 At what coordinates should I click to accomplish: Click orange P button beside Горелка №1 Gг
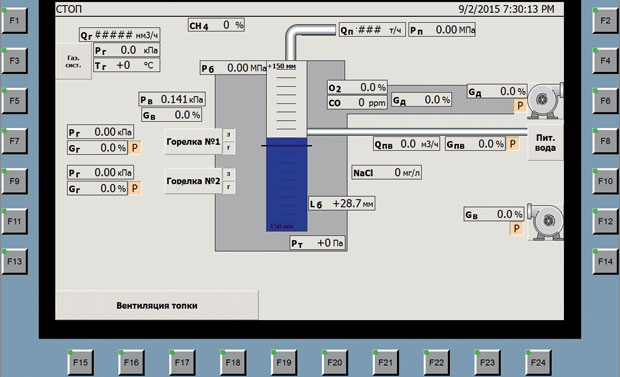click(135, 148)
